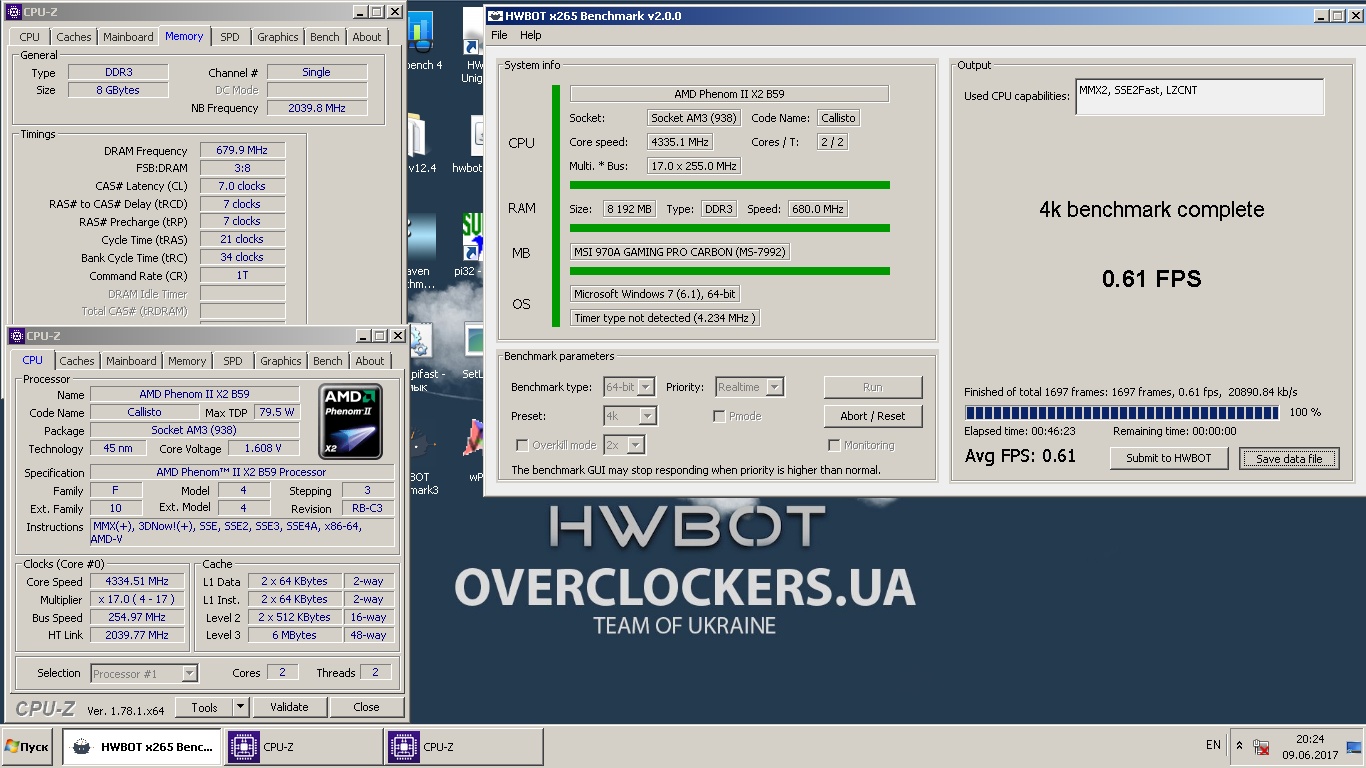Open Caches tab in the lower CPU-Z window

pos(77,361)
